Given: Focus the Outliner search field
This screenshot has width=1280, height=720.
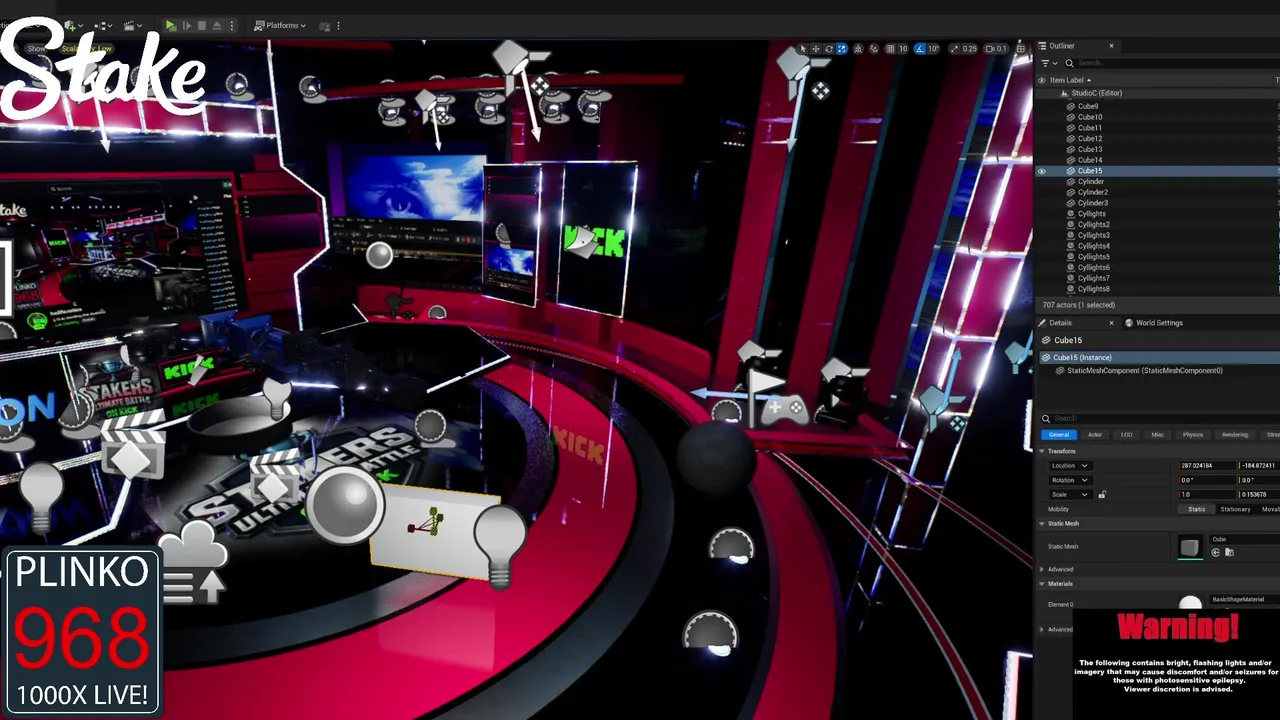Looking at the screenshot, I should (x=1170, y=63).
